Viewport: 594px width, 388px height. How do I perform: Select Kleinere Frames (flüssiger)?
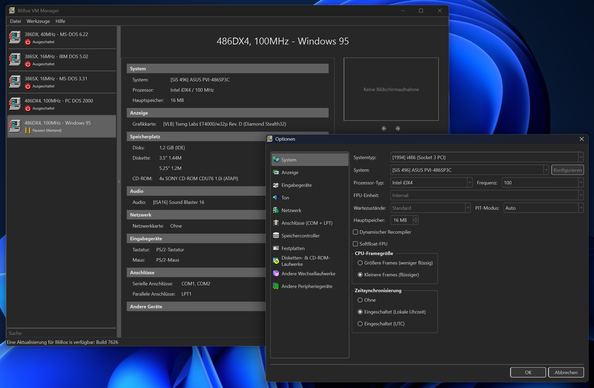tap(360, 275)
